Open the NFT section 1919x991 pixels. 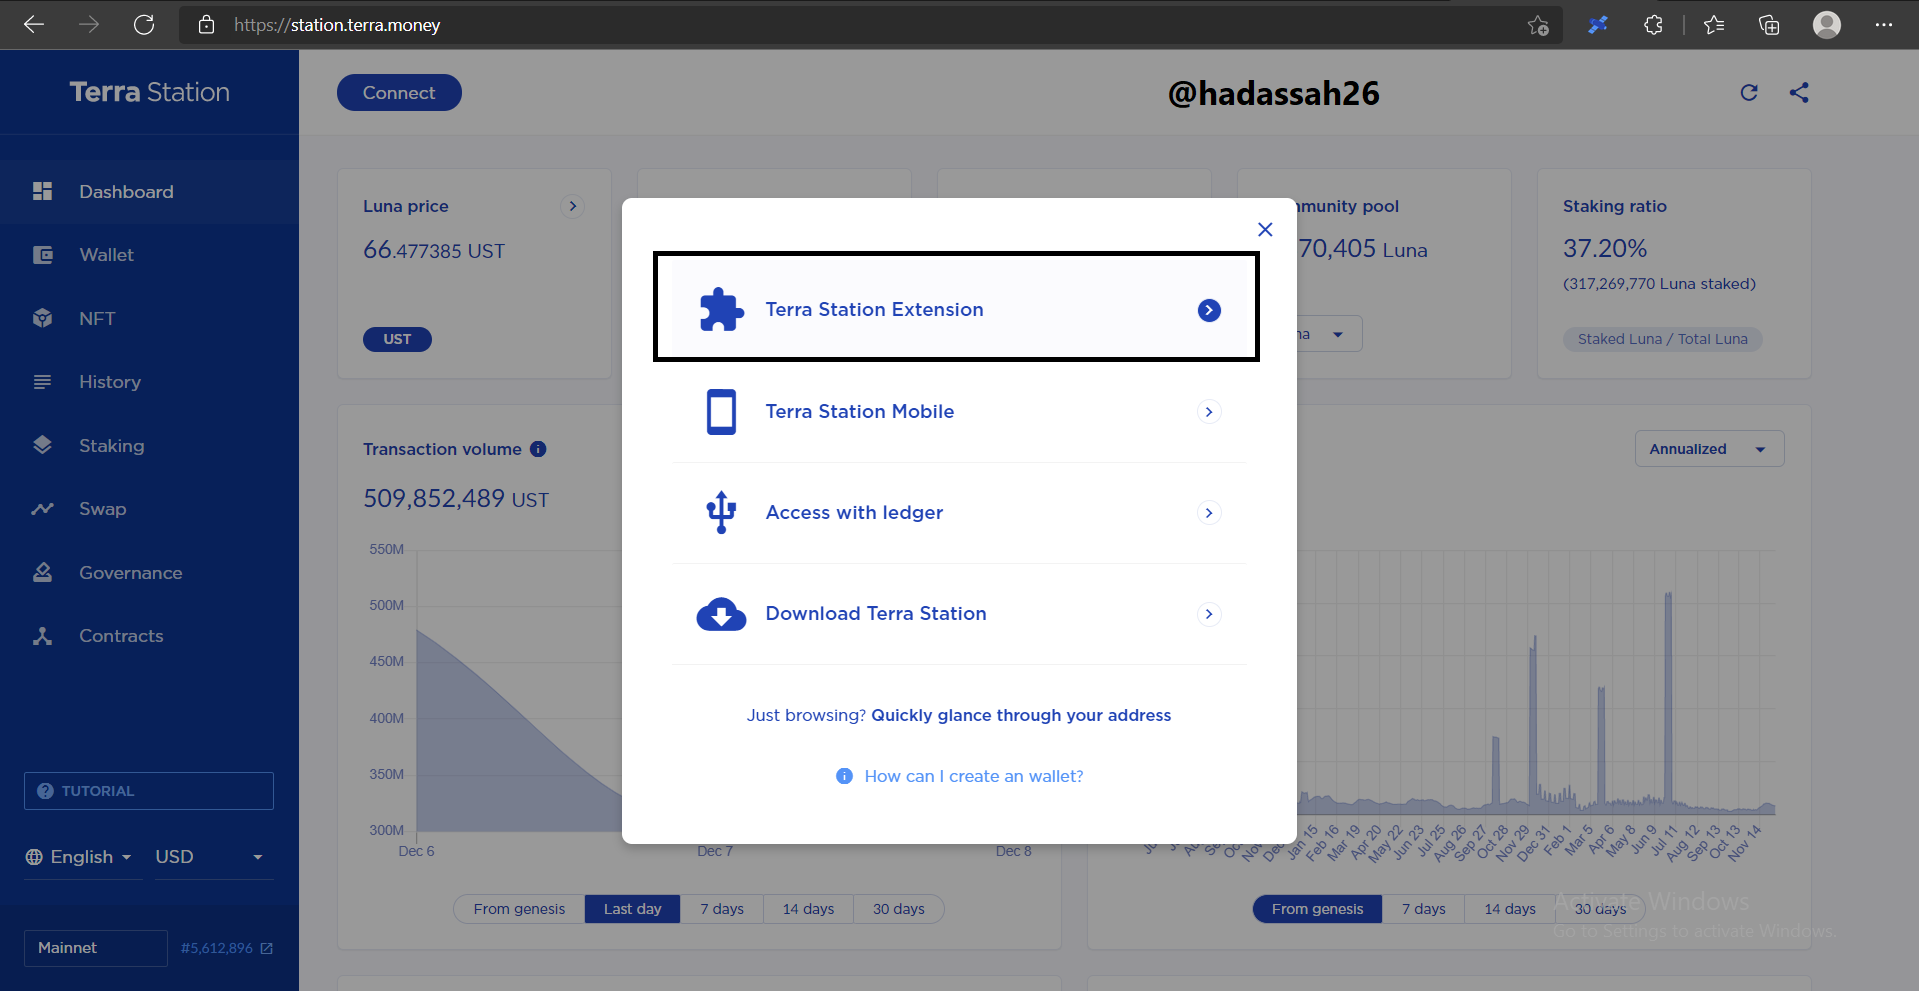(x=150, y=319)
